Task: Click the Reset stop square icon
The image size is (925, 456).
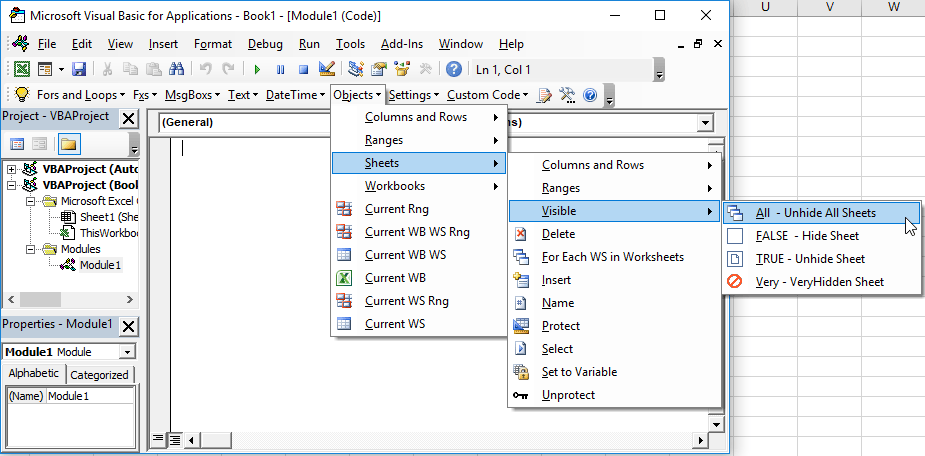Action: click(x=302, y=69)
